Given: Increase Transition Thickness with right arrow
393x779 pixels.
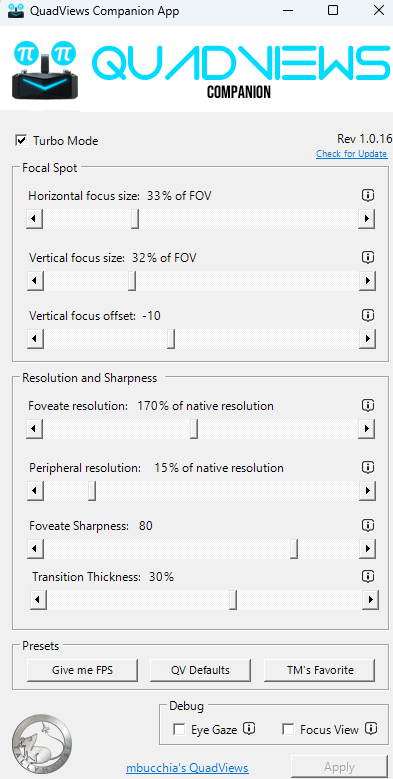Looking at the screenshot, I should pos(370,600).
